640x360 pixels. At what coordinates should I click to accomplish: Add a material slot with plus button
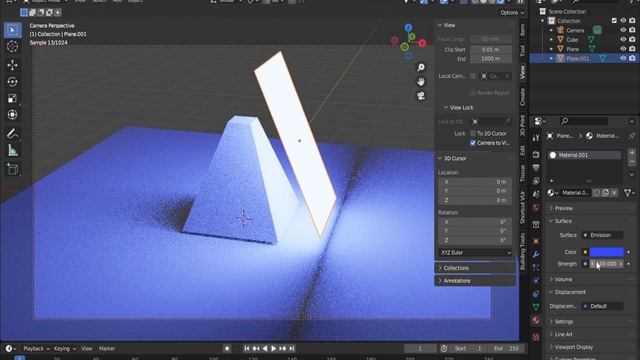click(632, 152)
